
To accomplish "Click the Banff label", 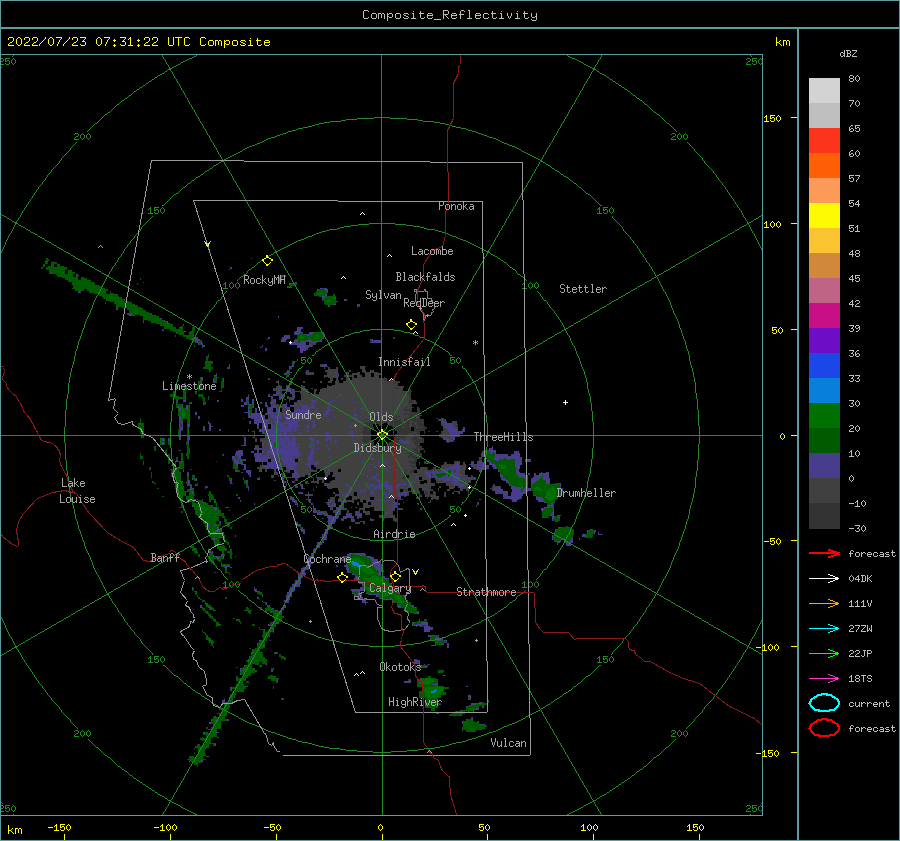I will click(x=165, y=557).
